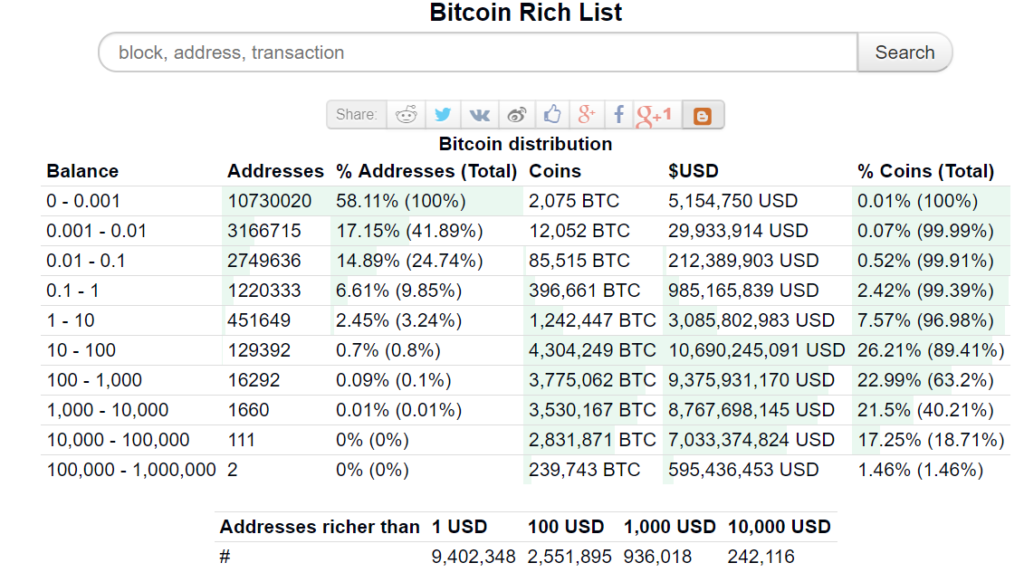Click the 2,831,871 BTC cell
The height and width of the screenshot is (582, 1024).
(592, 440)
